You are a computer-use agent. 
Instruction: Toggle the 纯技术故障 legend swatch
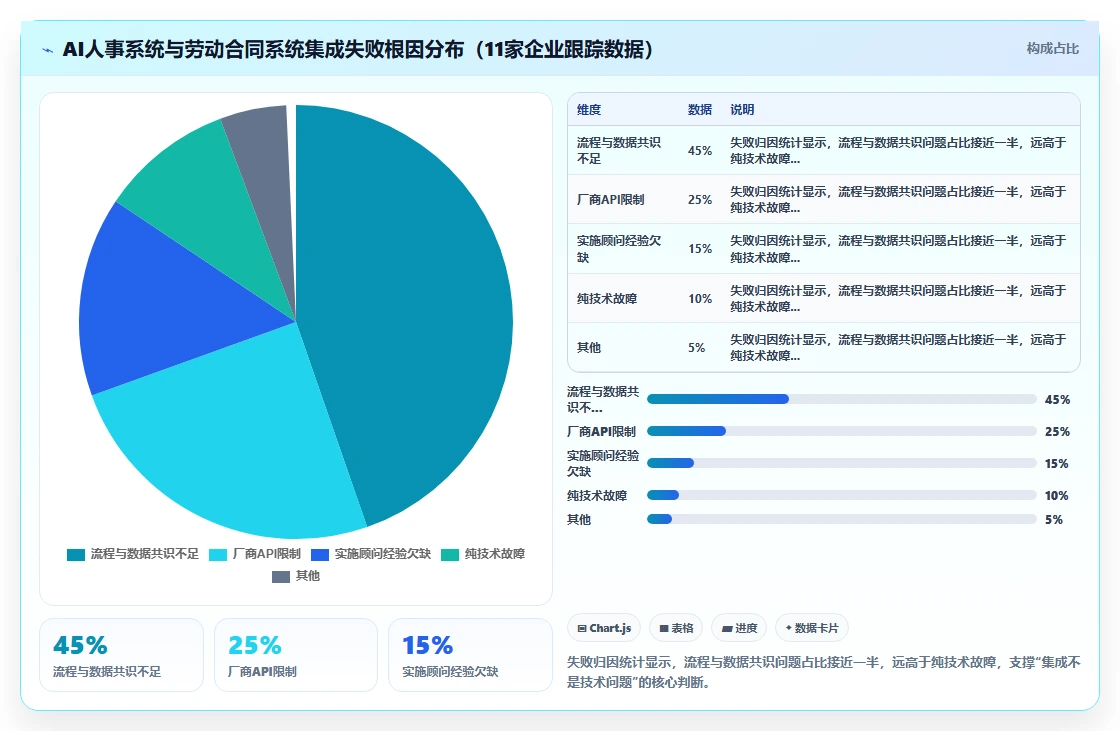(450, 555)
